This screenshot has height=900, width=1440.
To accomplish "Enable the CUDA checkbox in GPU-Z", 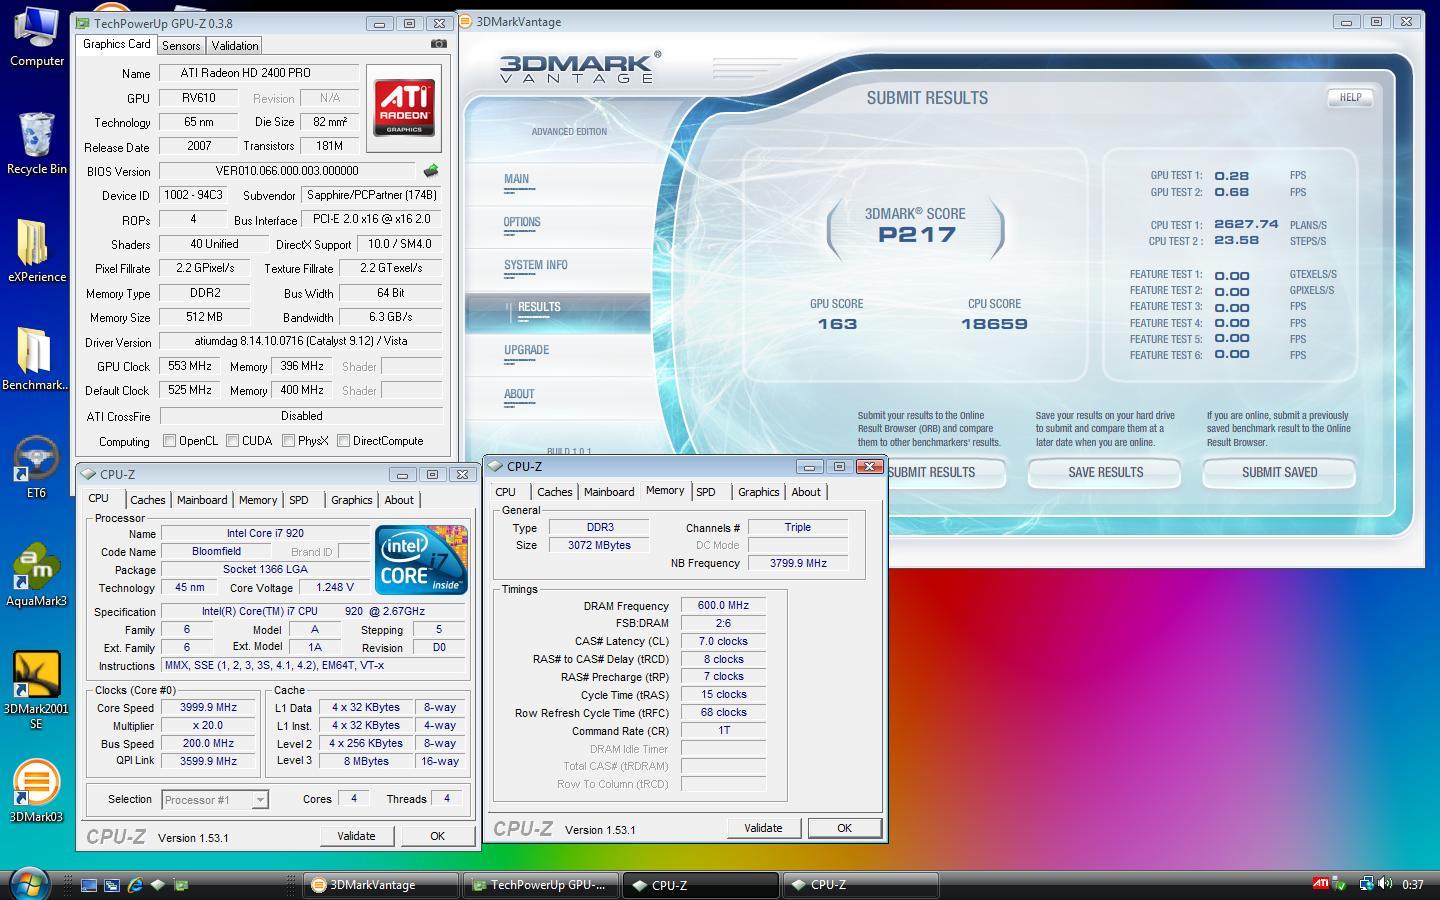I will (232, 441).
